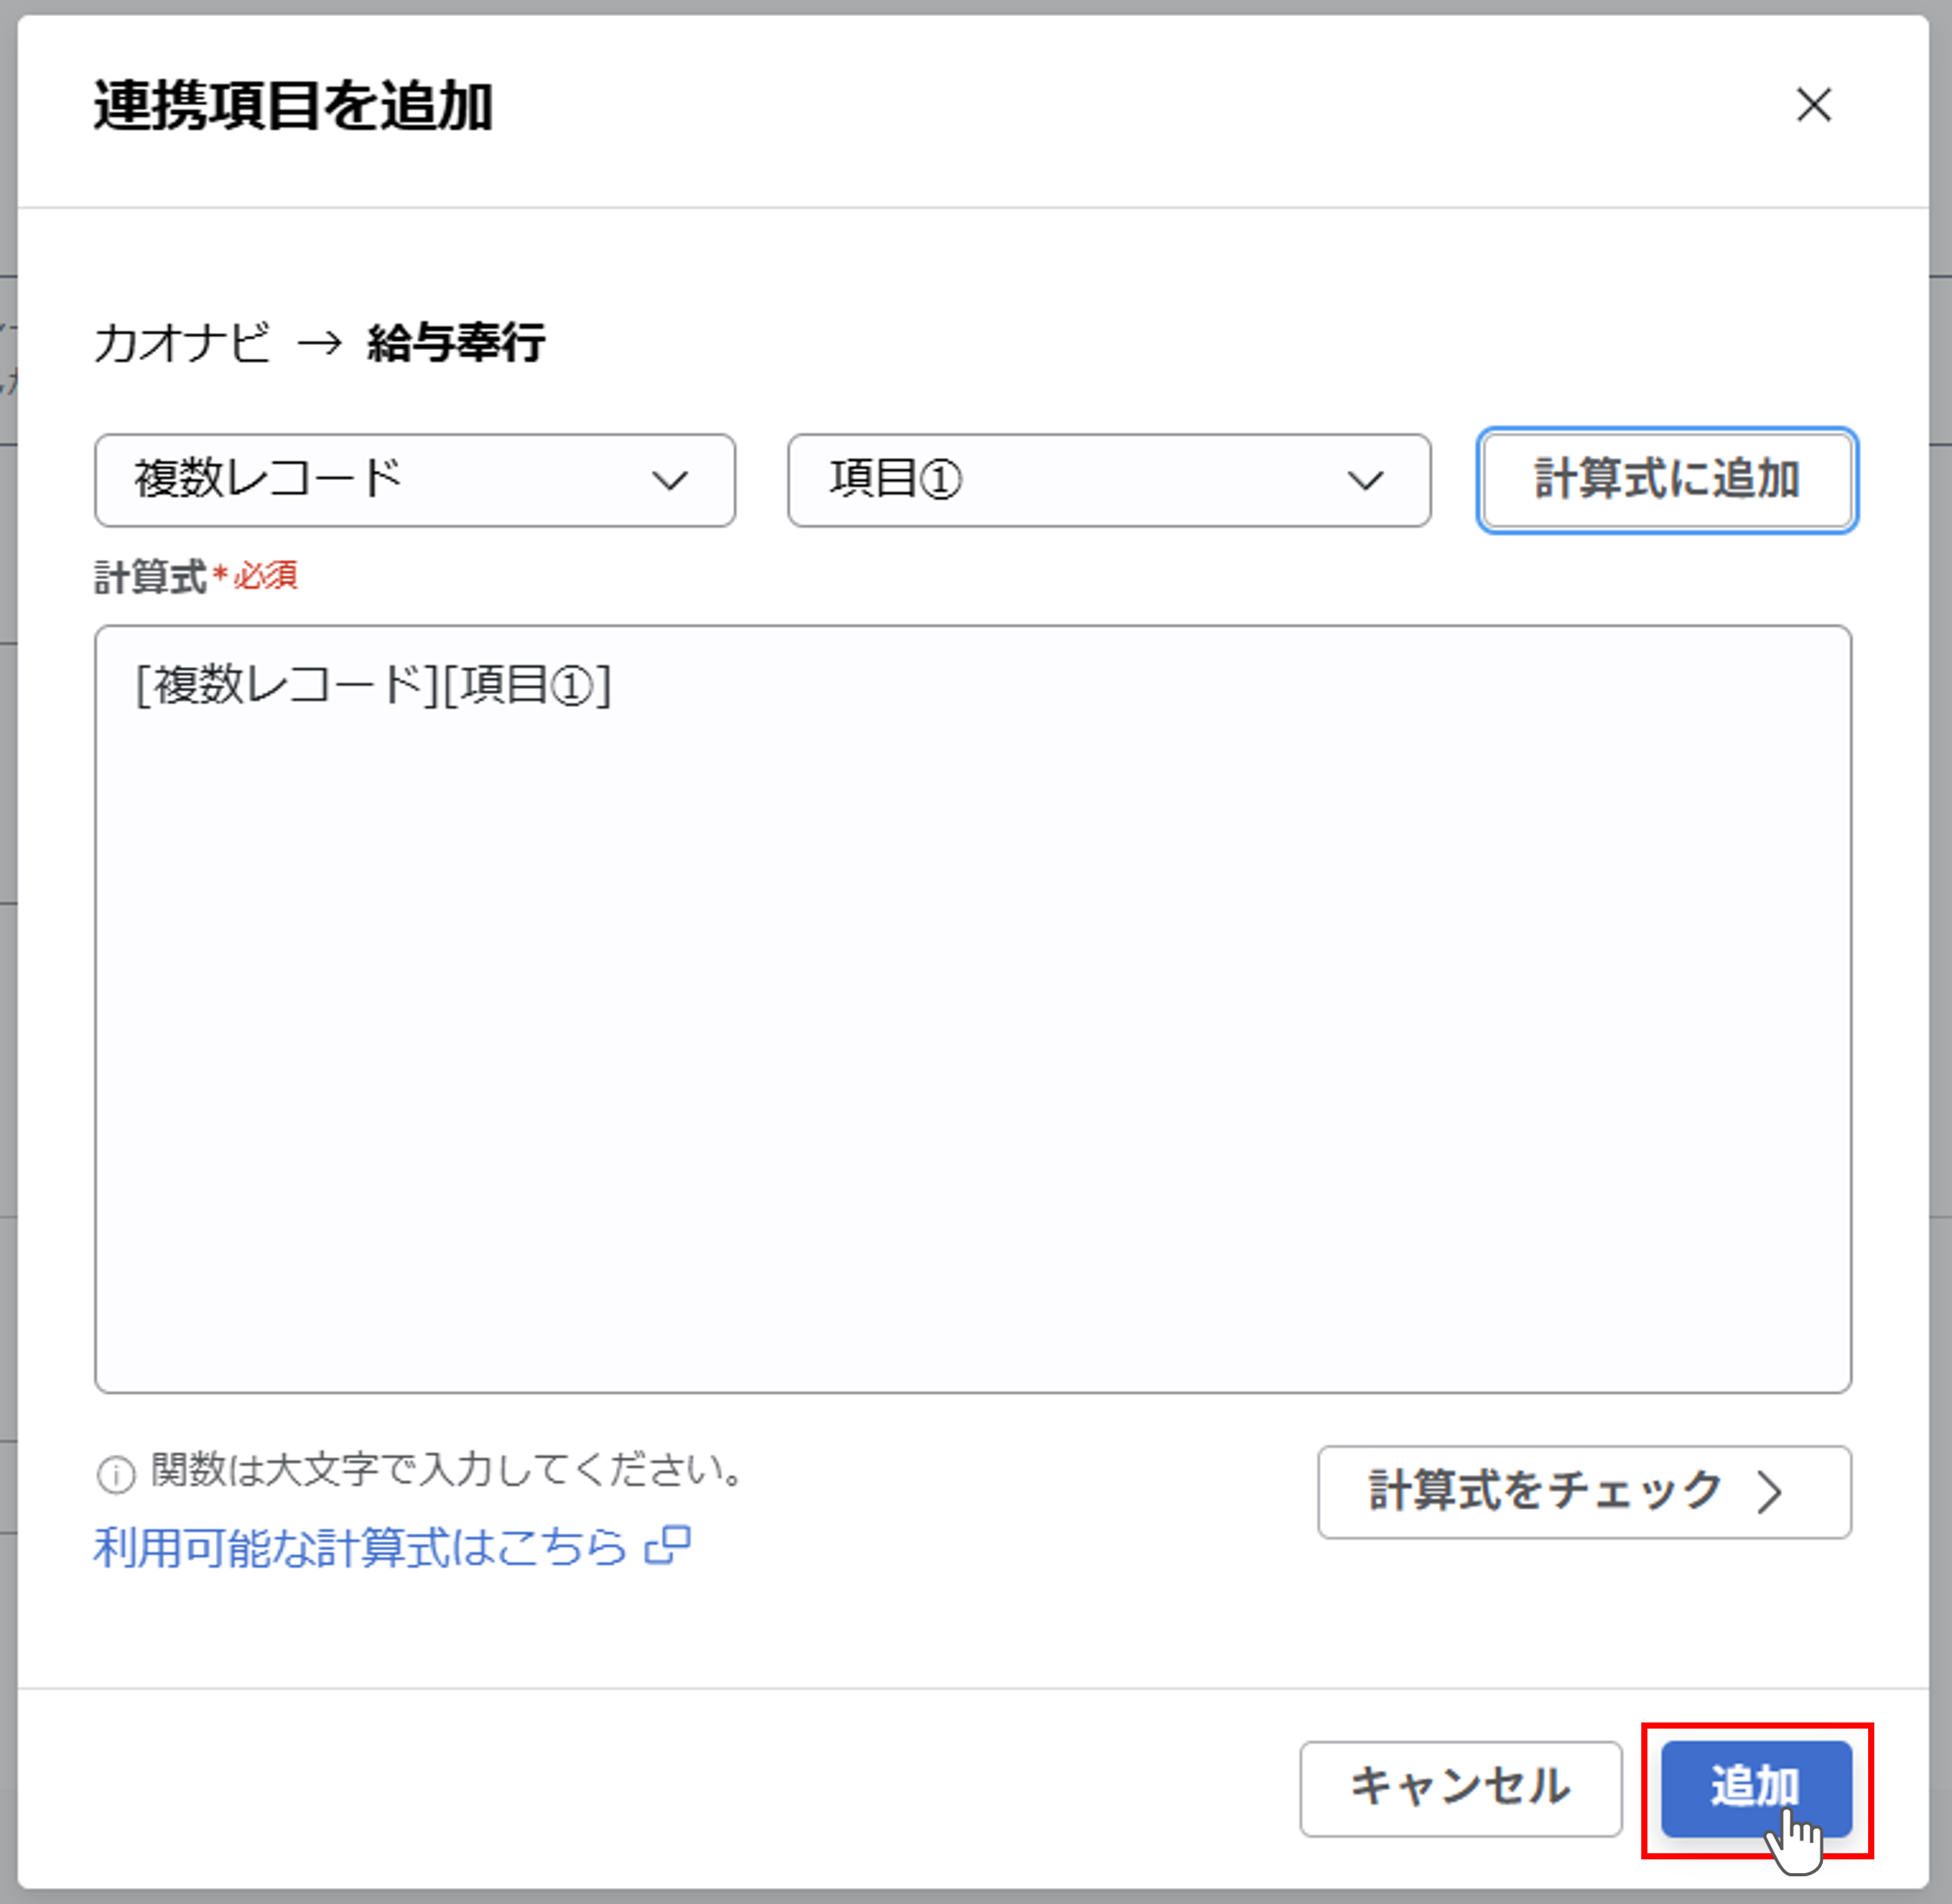The image size is (1952, 1904).
Task: Click the info icon beside 関数は大文字で入力してください
Action: 116,1475
